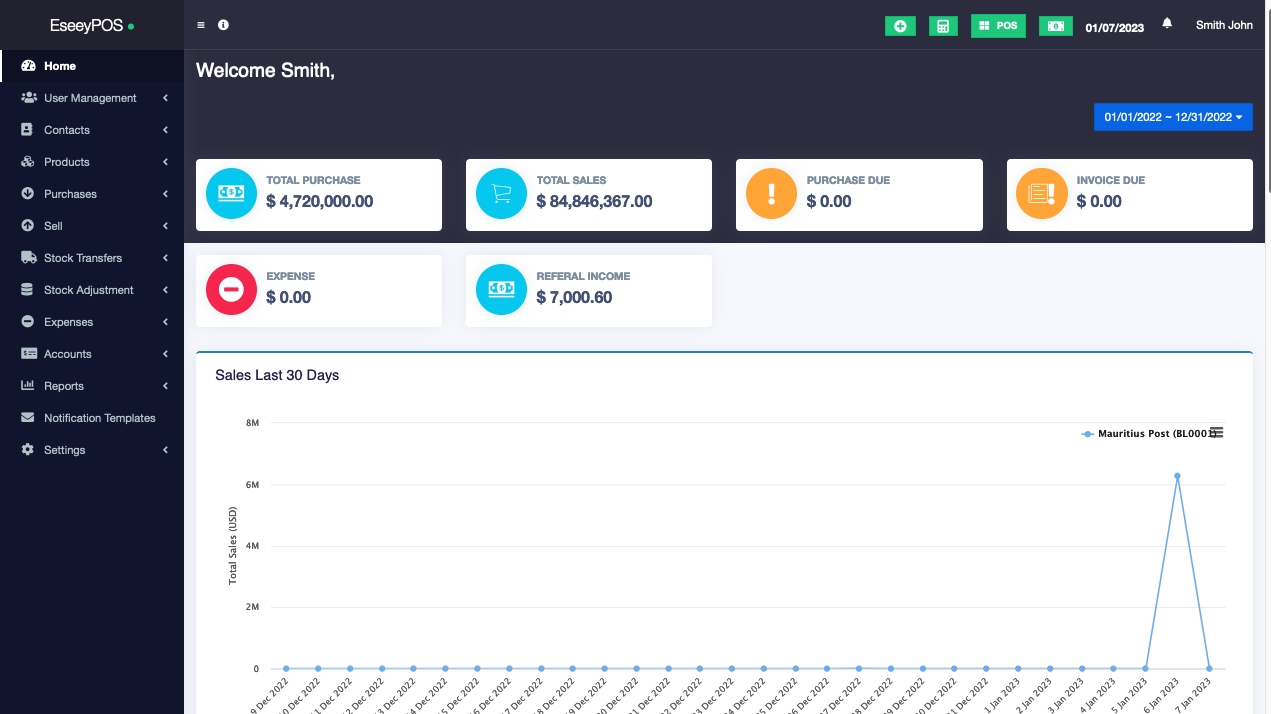1271x714 pixels.
Task: Open the calculator icon button
Action: tap(943, 26)
